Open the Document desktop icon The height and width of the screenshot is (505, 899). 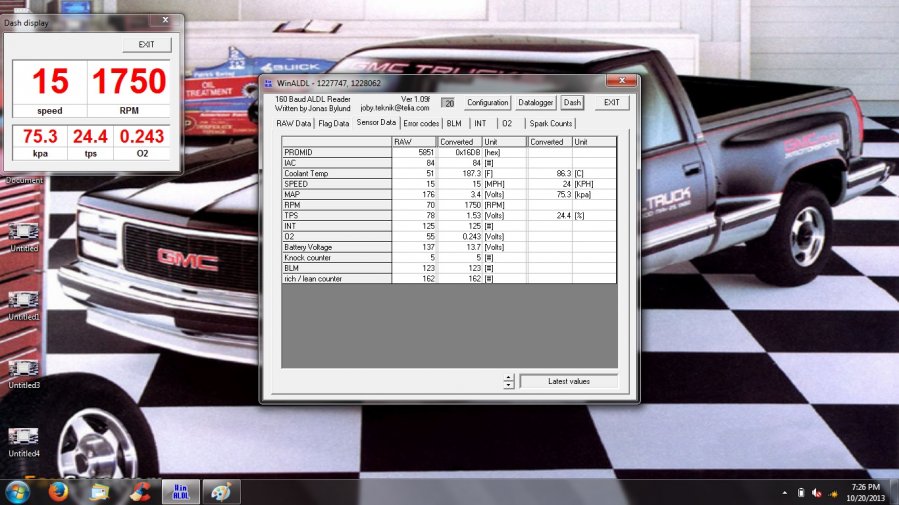click(x=24, y=180)
